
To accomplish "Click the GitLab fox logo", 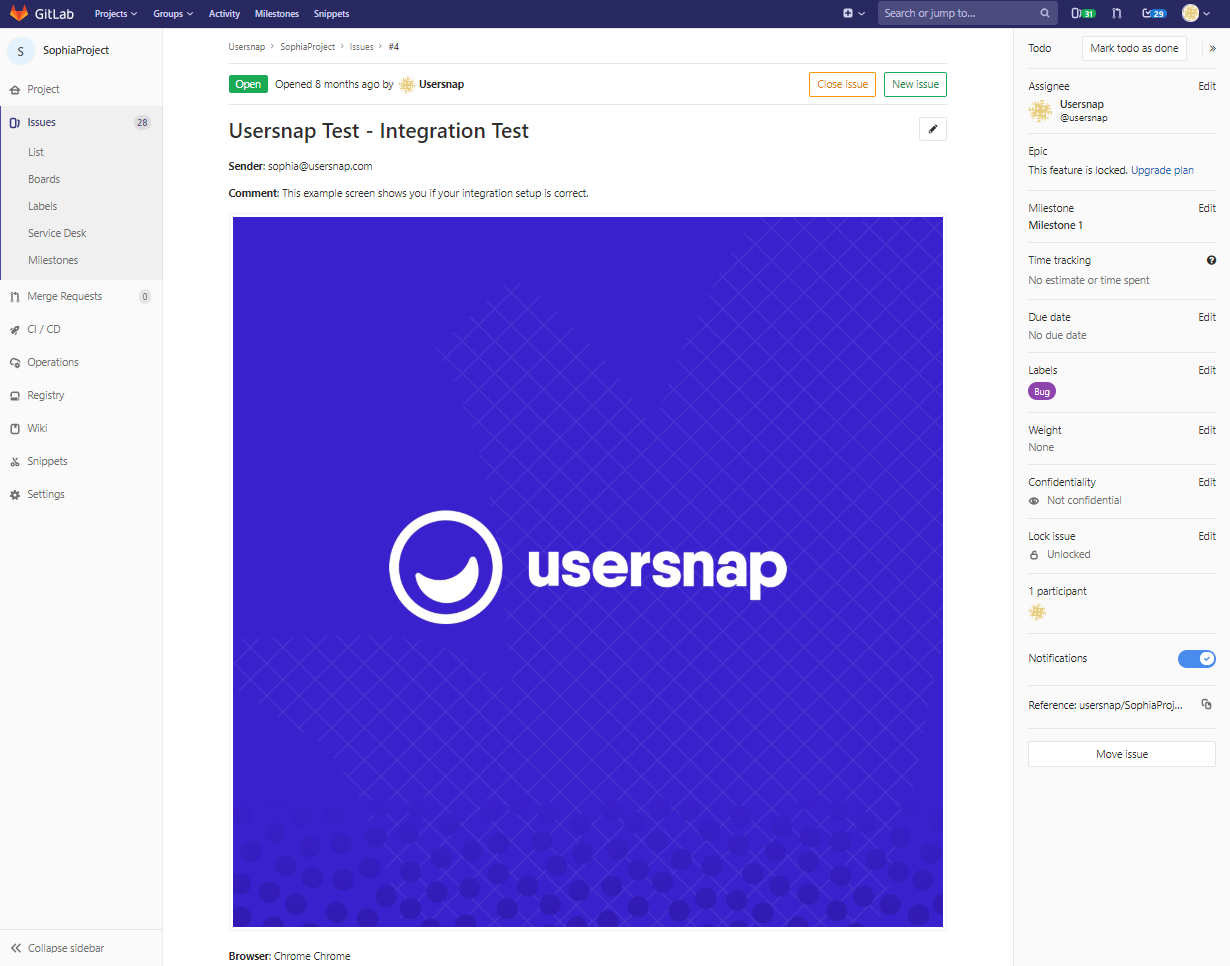I will [x=18, y=14].
